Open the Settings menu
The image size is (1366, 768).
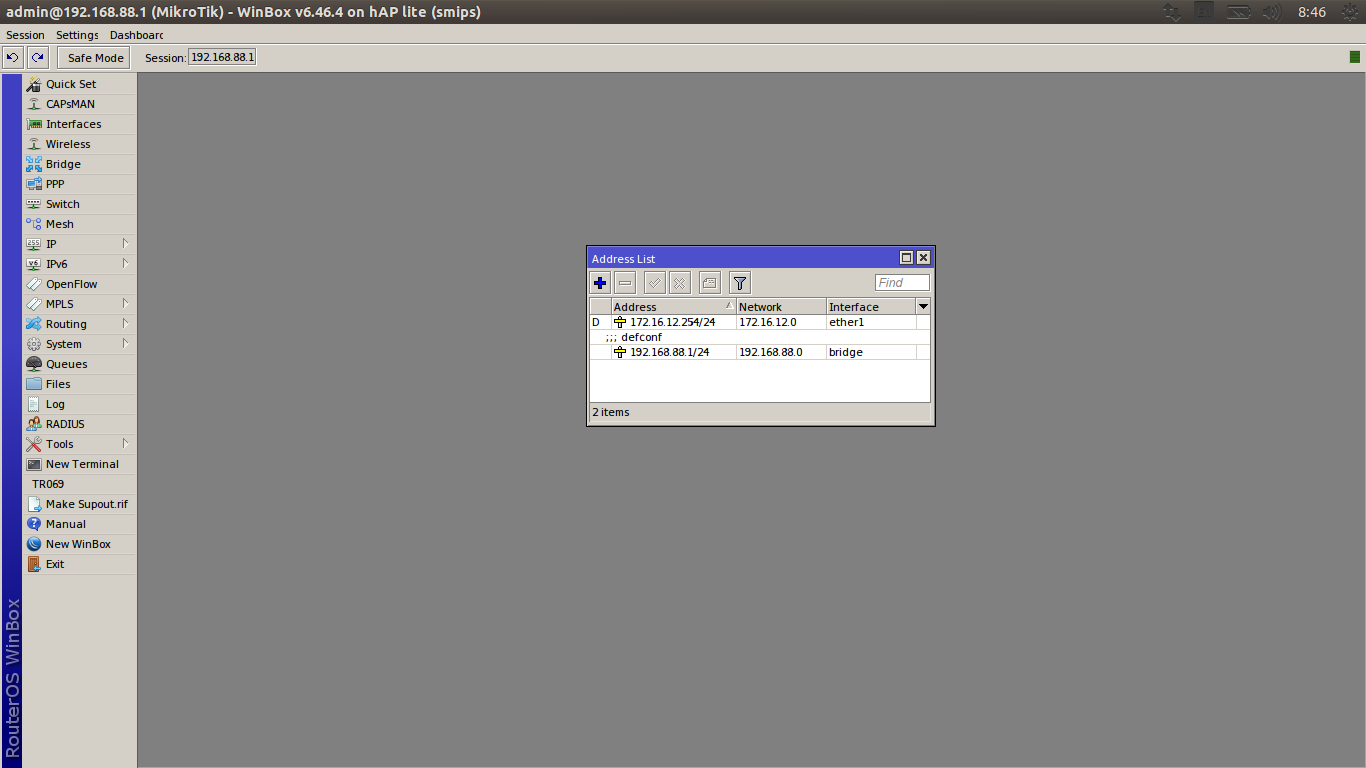coord(77,35)
